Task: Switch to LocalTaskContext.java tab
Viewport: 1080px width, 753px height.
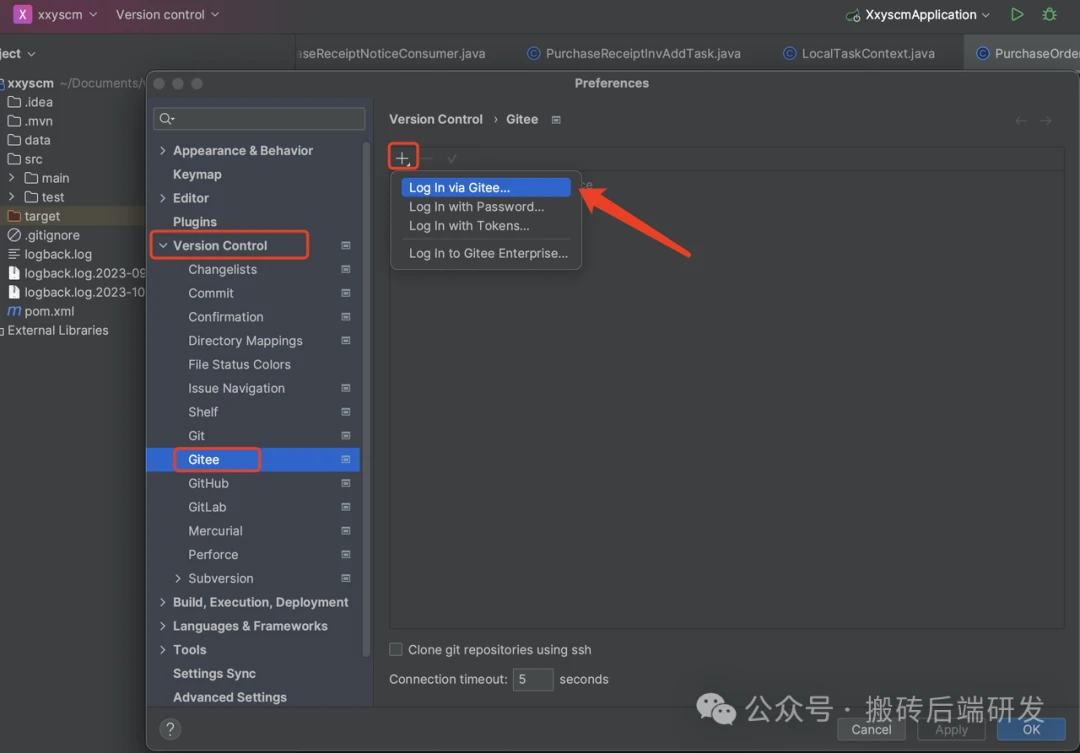Action: coord(859,53)
